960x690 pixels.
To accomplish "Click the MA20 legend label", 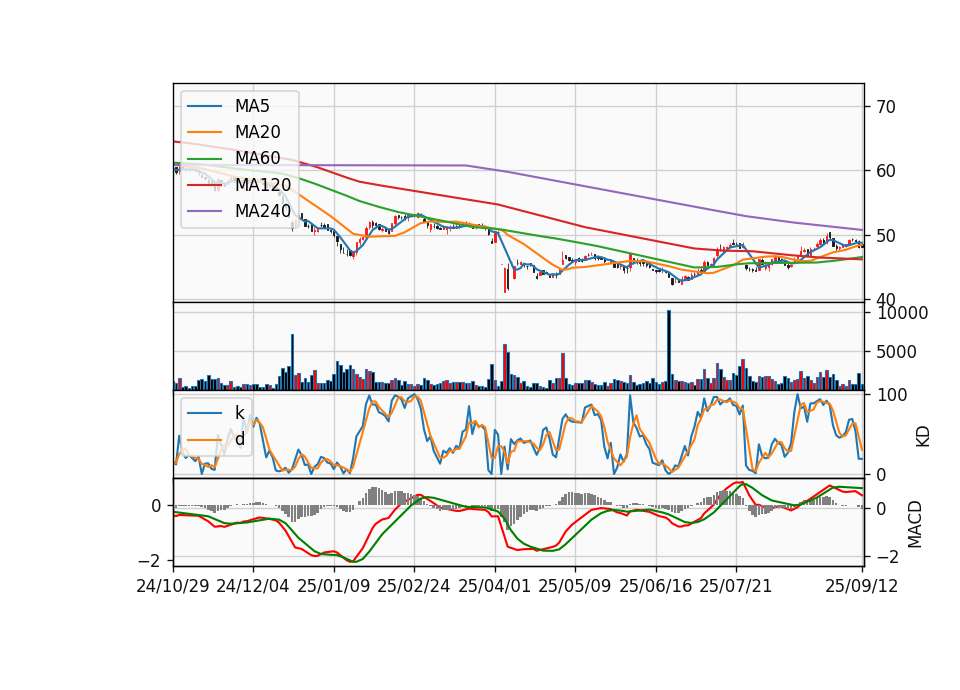I will point(257,132).
